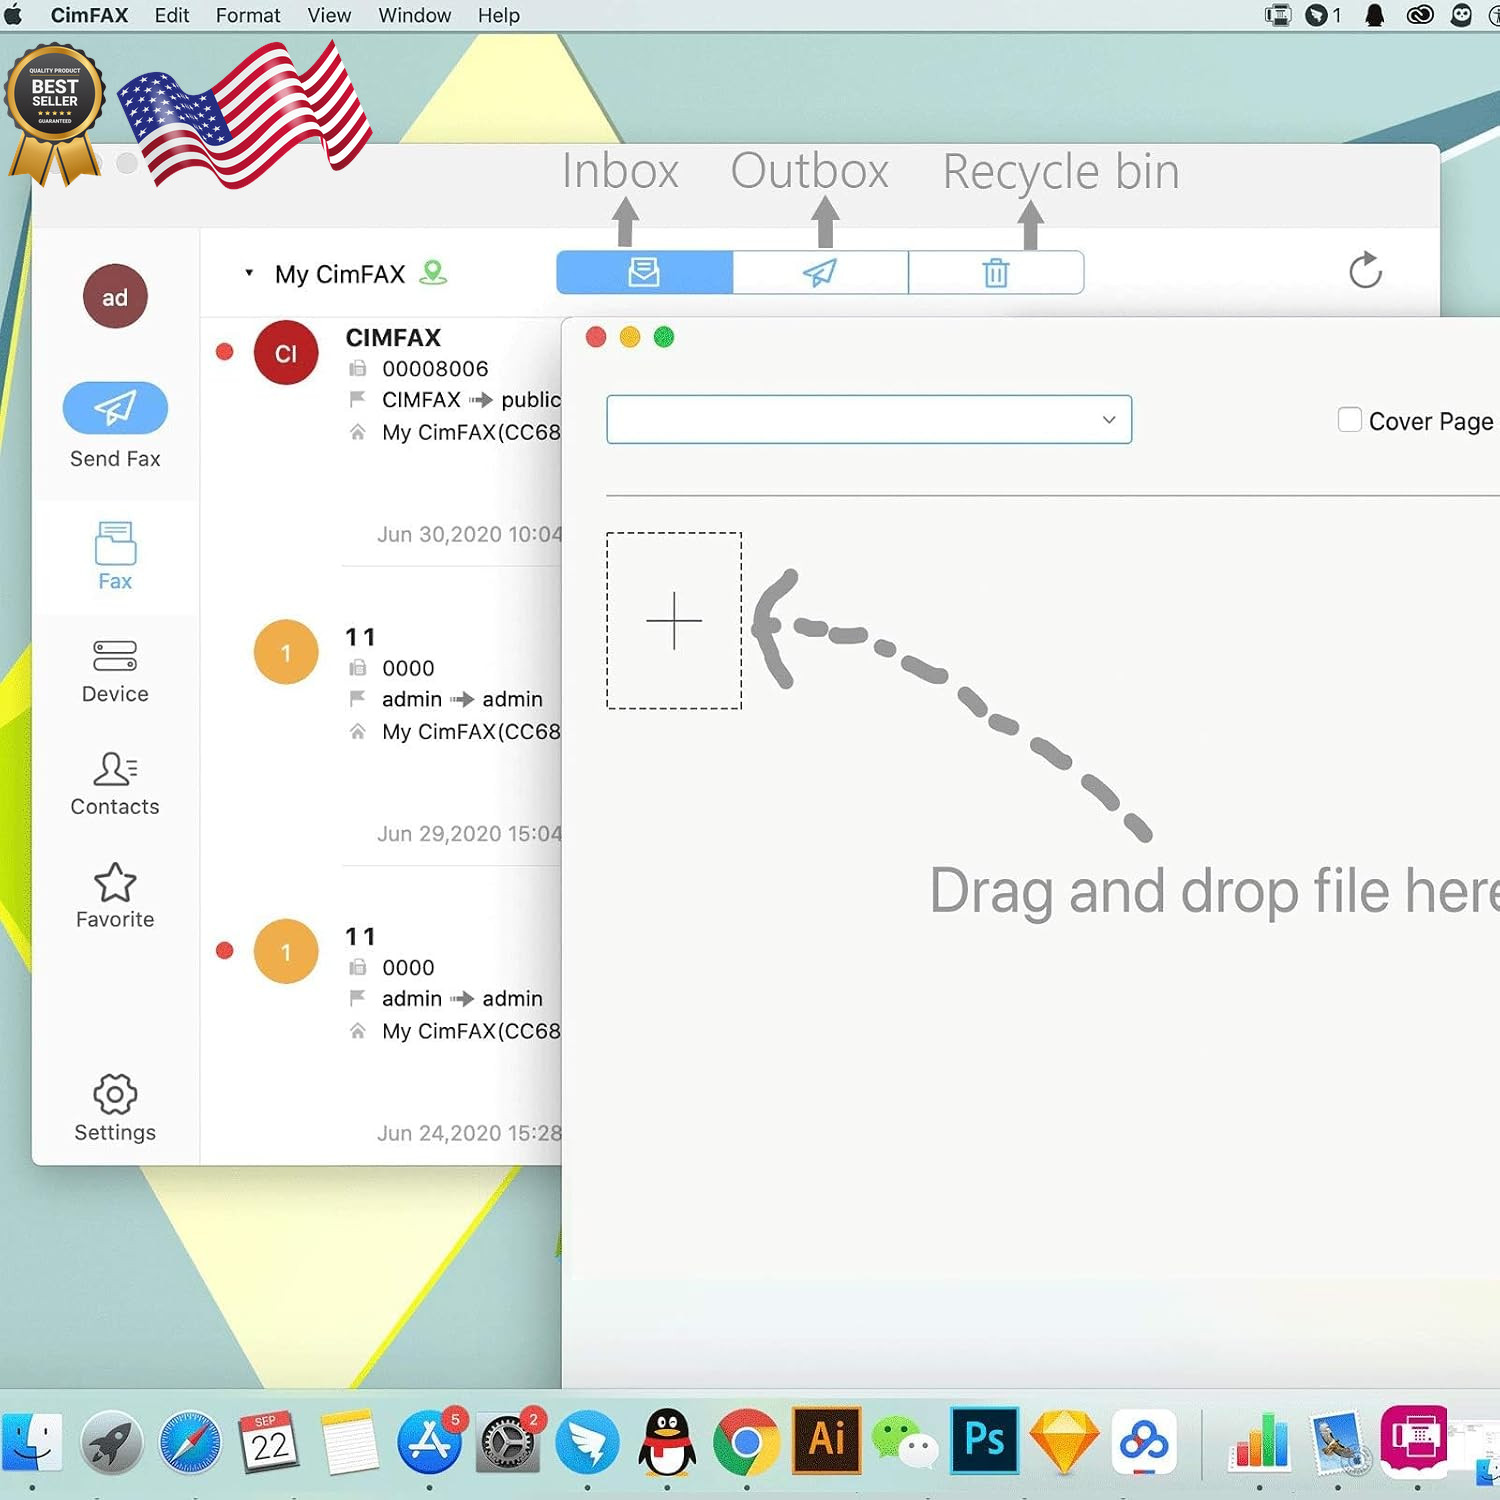Enable the Cover Page checkbox
The width and height of the screenshot is (1500, 1500).
pos(1350,420)
